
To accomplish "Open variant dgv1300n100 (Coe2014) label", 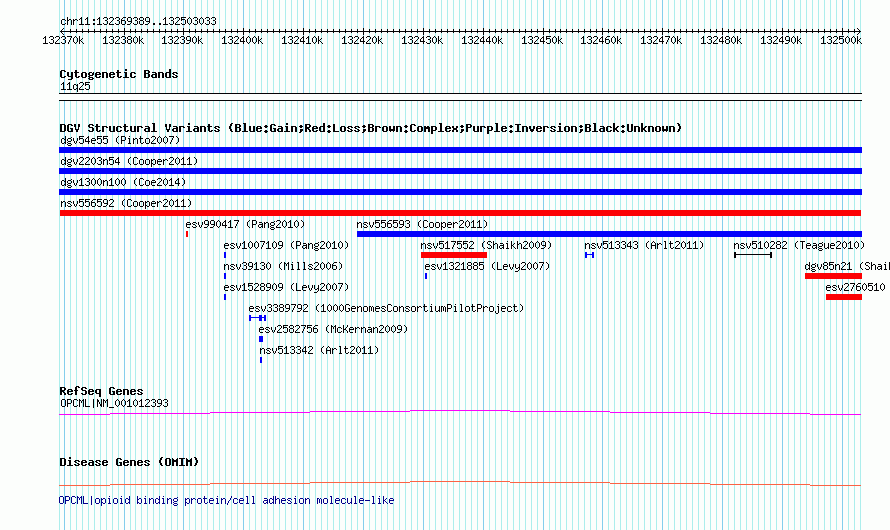I will (123, 182).
